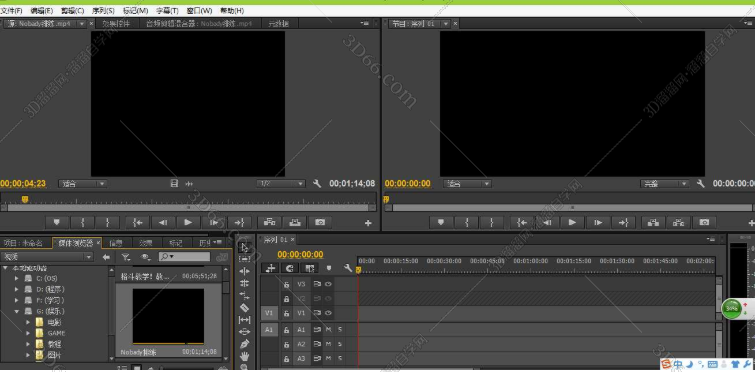Screen dimensions: 755x372
Task: Go to In point in Source monitor
Action: click(x=138, y=222)
